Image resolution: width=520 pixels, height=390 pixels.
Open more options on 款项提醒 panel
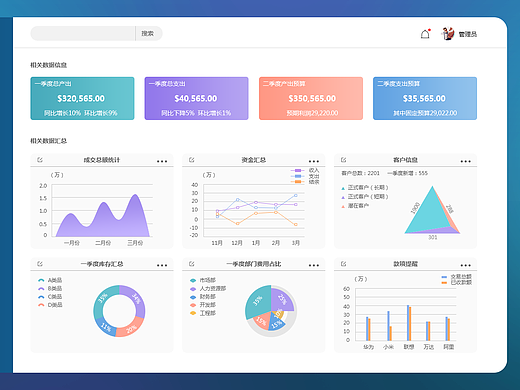(466, 265)
